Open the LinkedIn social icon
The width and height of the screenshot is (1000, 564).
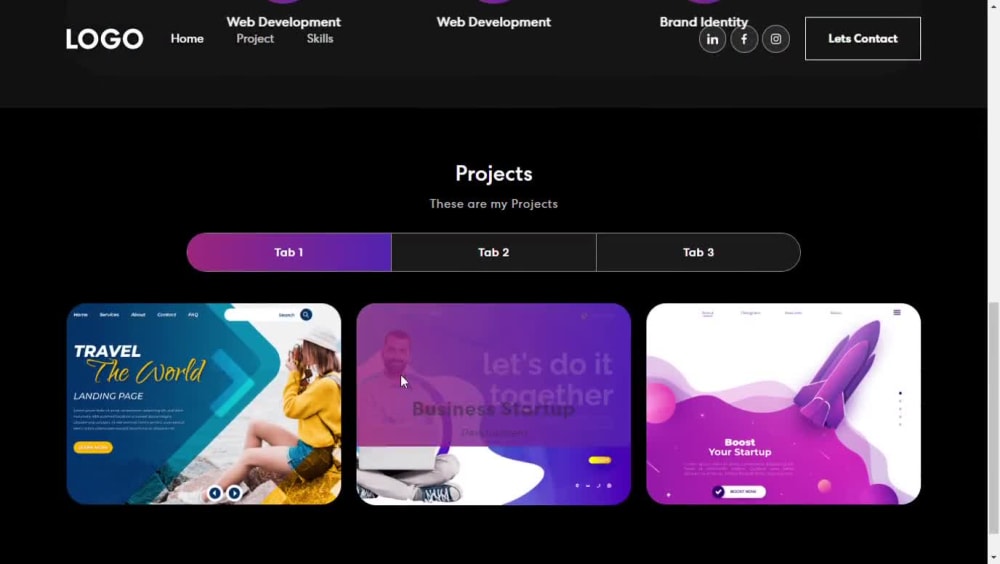click(712, 39)
